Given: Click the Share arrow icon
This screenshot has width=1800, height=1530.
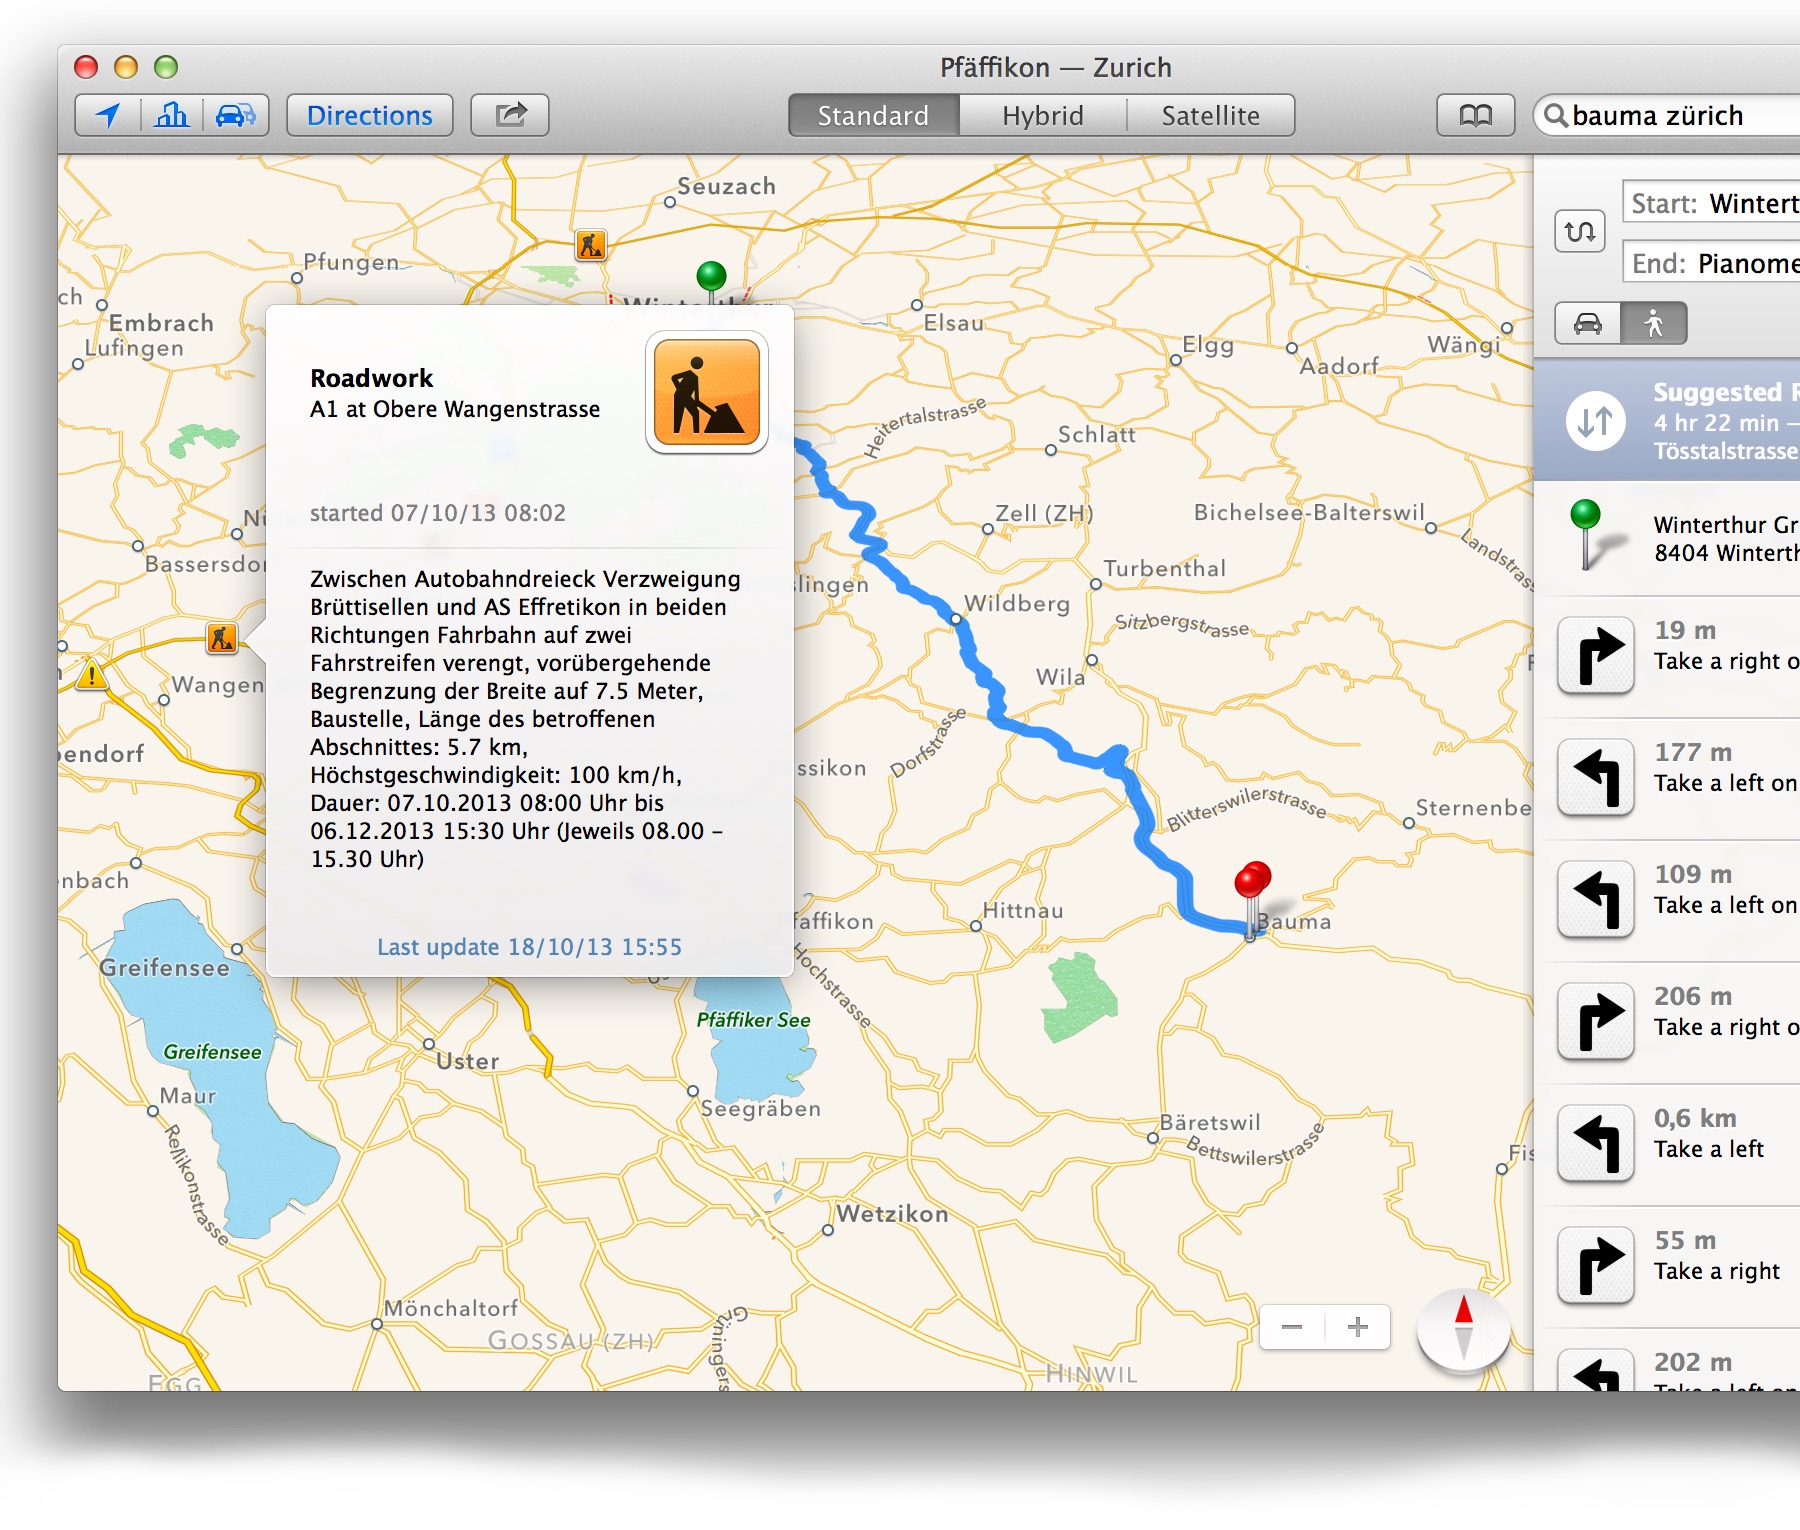Looking at the screenshot, I should point(510,116).
